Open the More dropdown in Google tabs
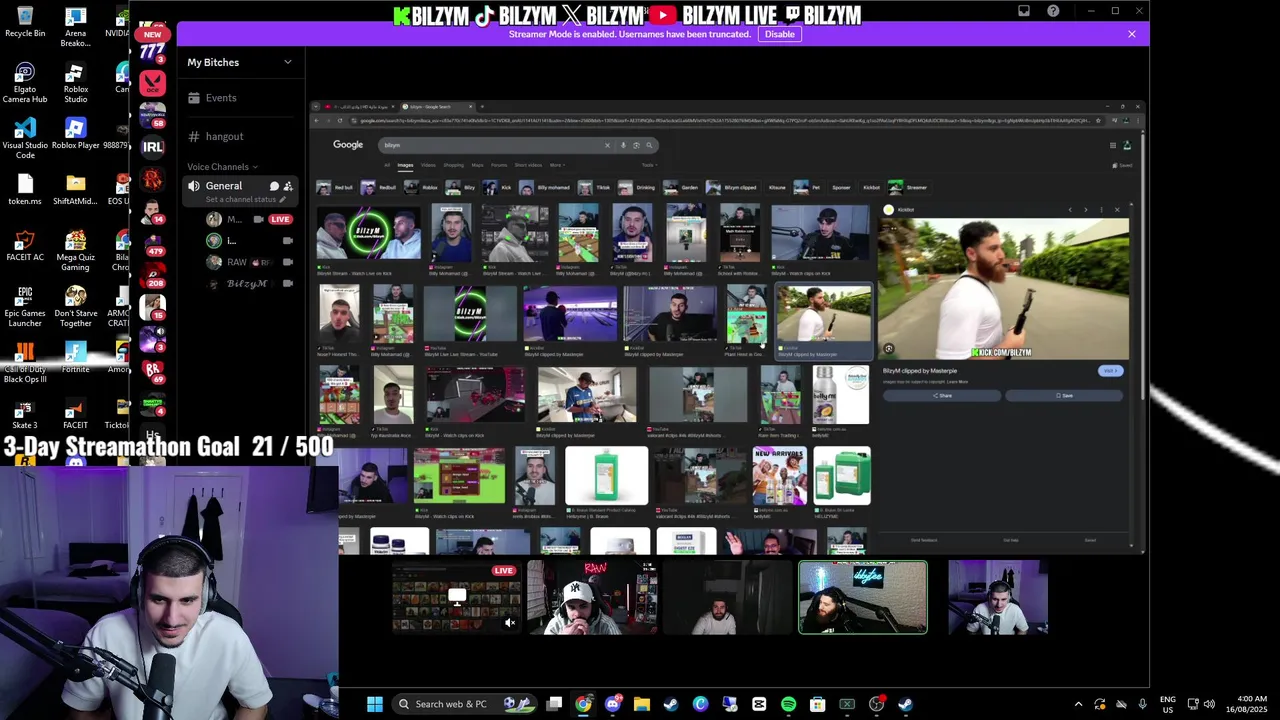This screenshot has width=1280, height=720. (557, 165)
